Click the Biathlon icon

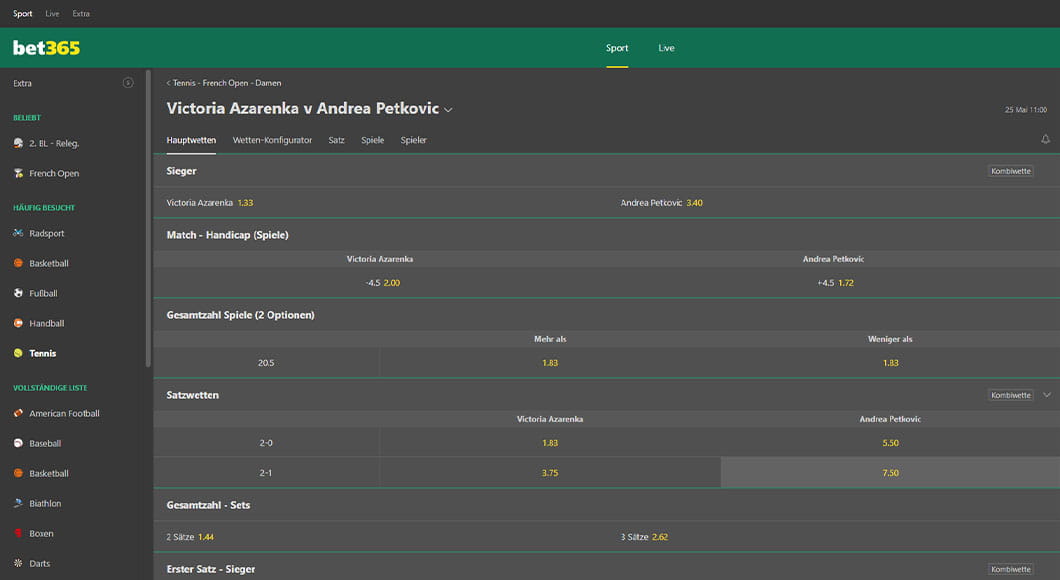(18, 504)
